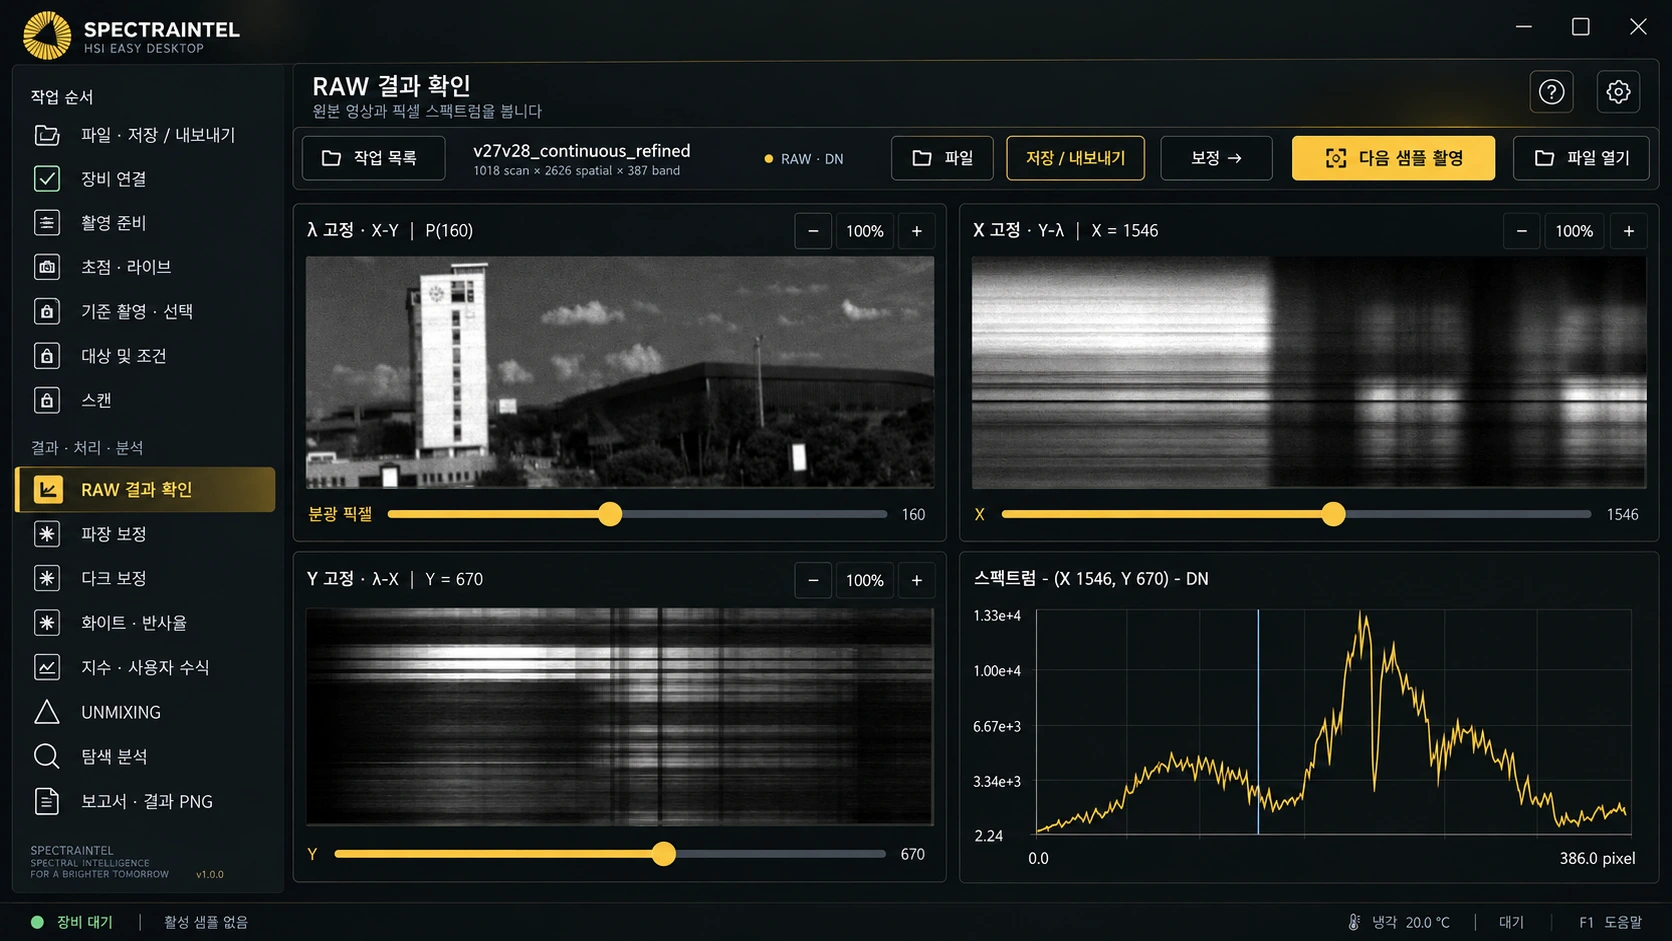This screenshot has width=1672, height=941.
Task: Select 파장 보정 from sidebar
Action: point(146,534)
